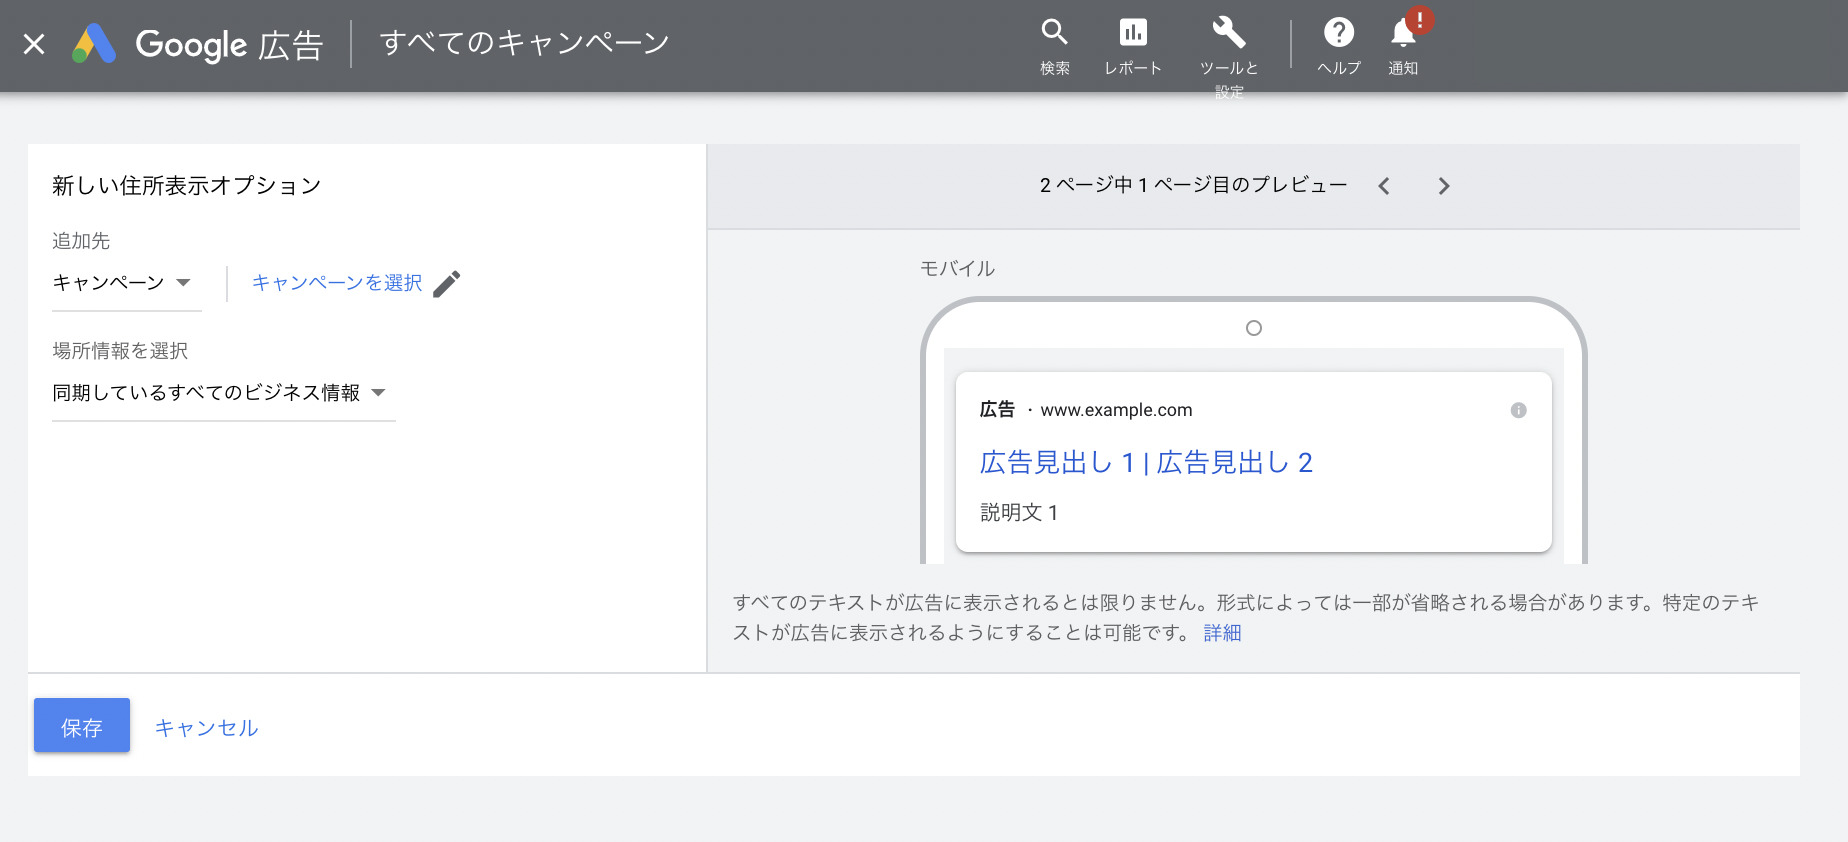
Task: Click 説明文 1 description text
Action: [x=1019, y=512]
